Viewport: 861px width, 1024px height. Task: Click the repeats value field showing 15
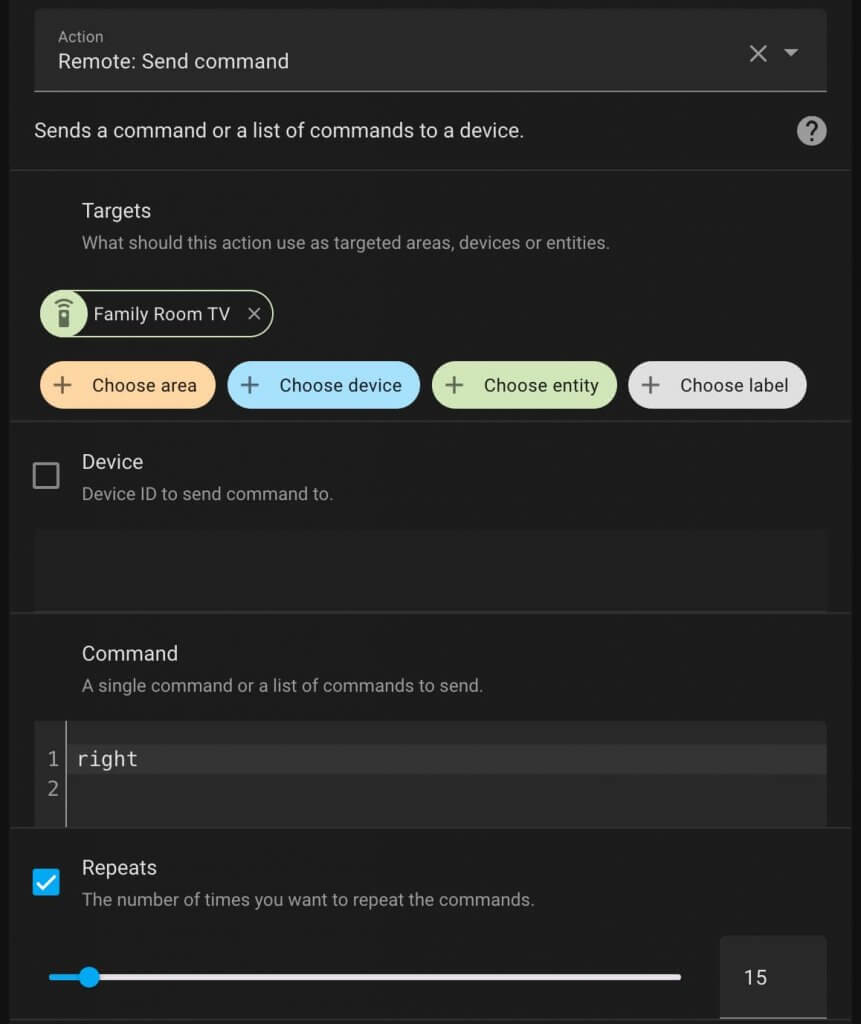pyautogui.click(x=772, y=977)
